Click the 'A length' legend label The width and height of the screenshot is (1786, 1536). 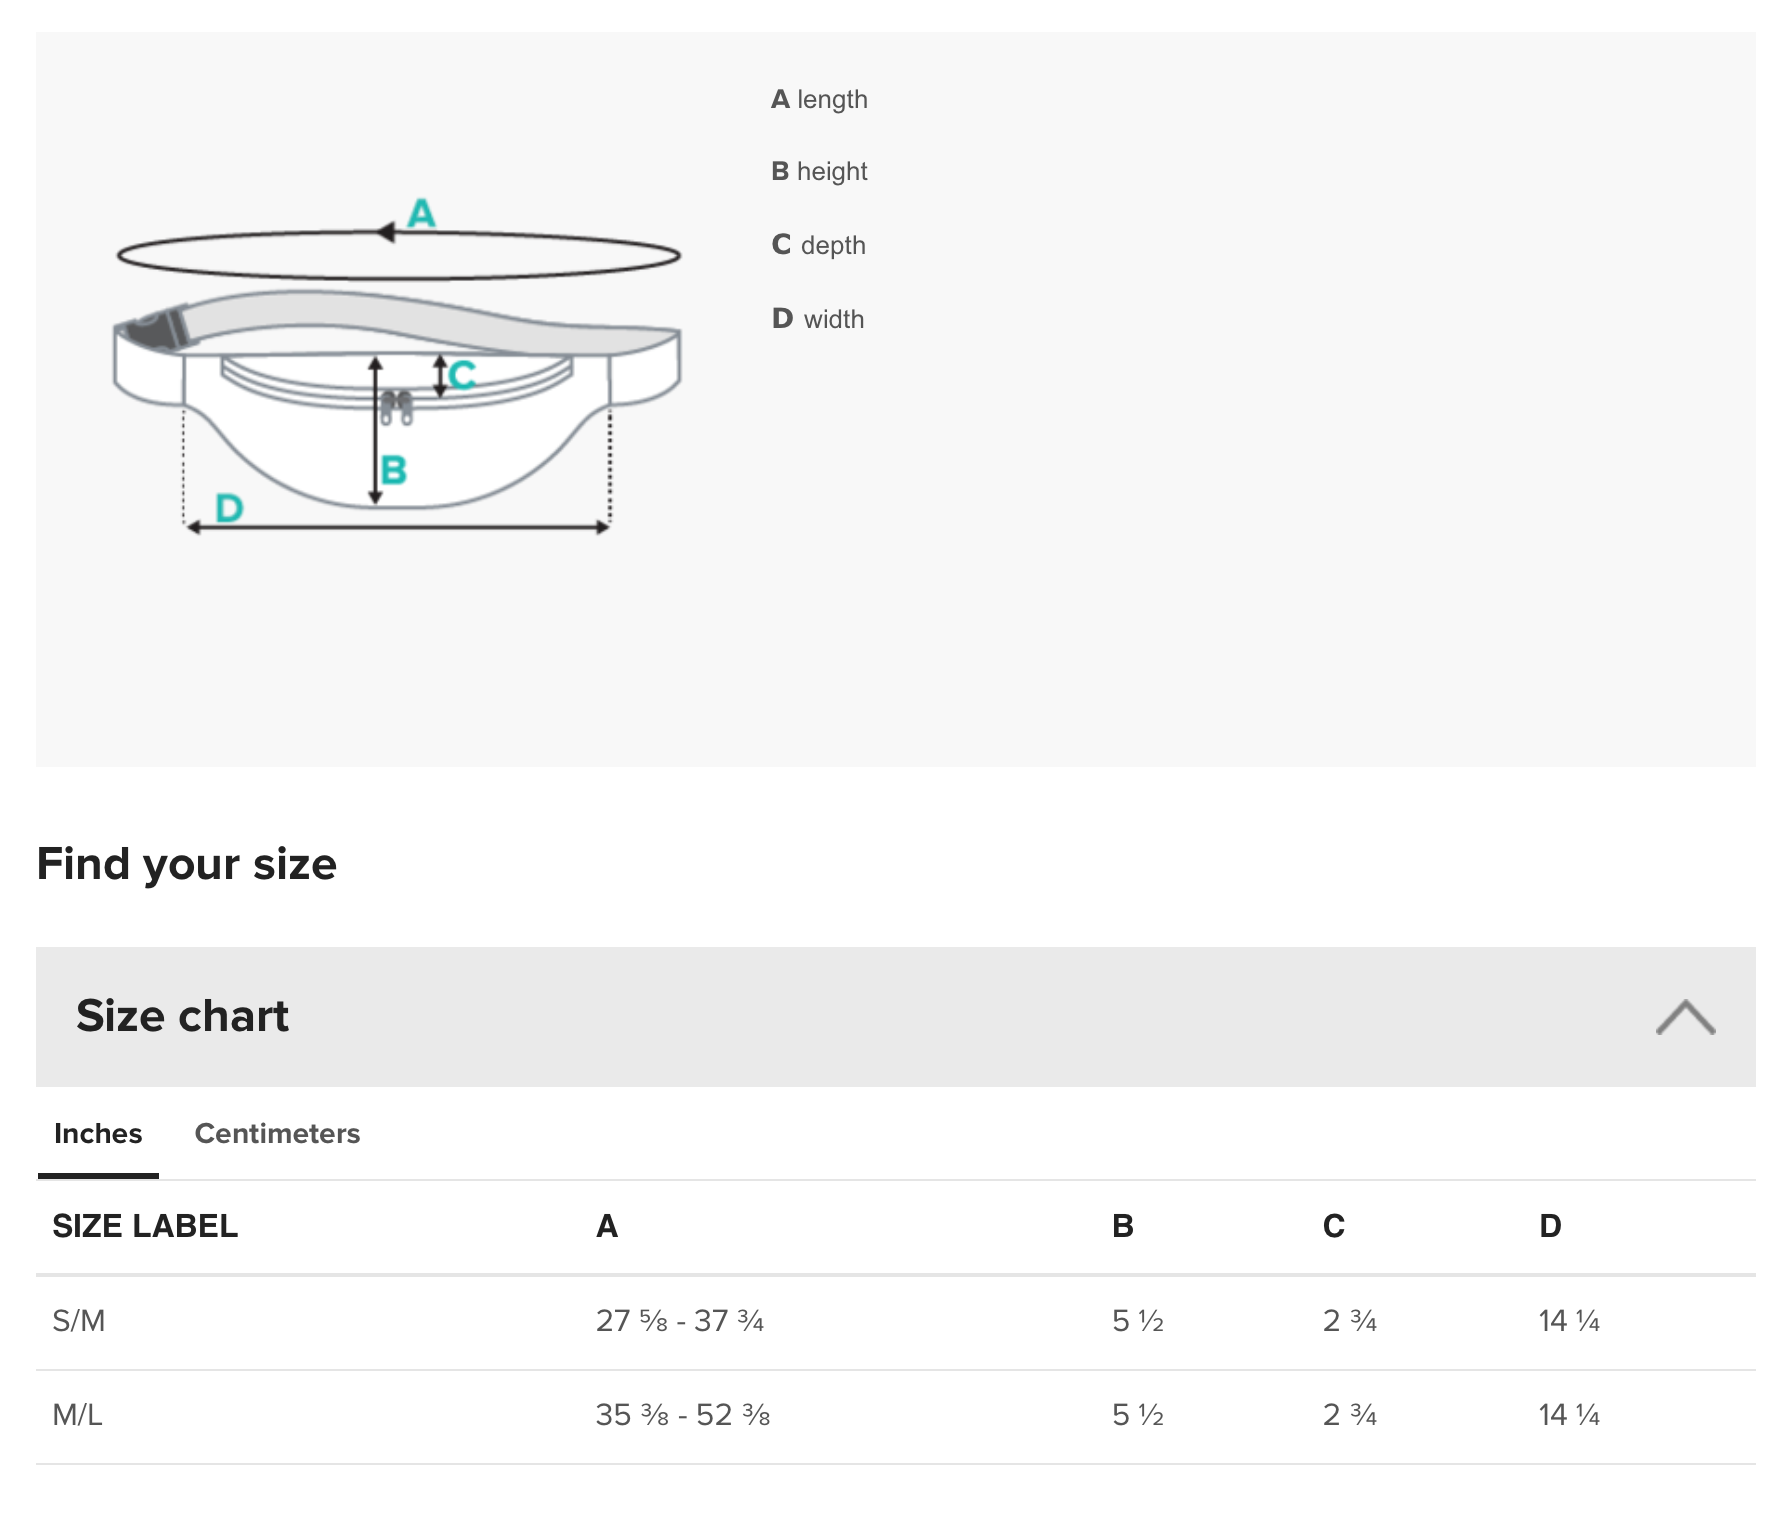click(819, 99)
